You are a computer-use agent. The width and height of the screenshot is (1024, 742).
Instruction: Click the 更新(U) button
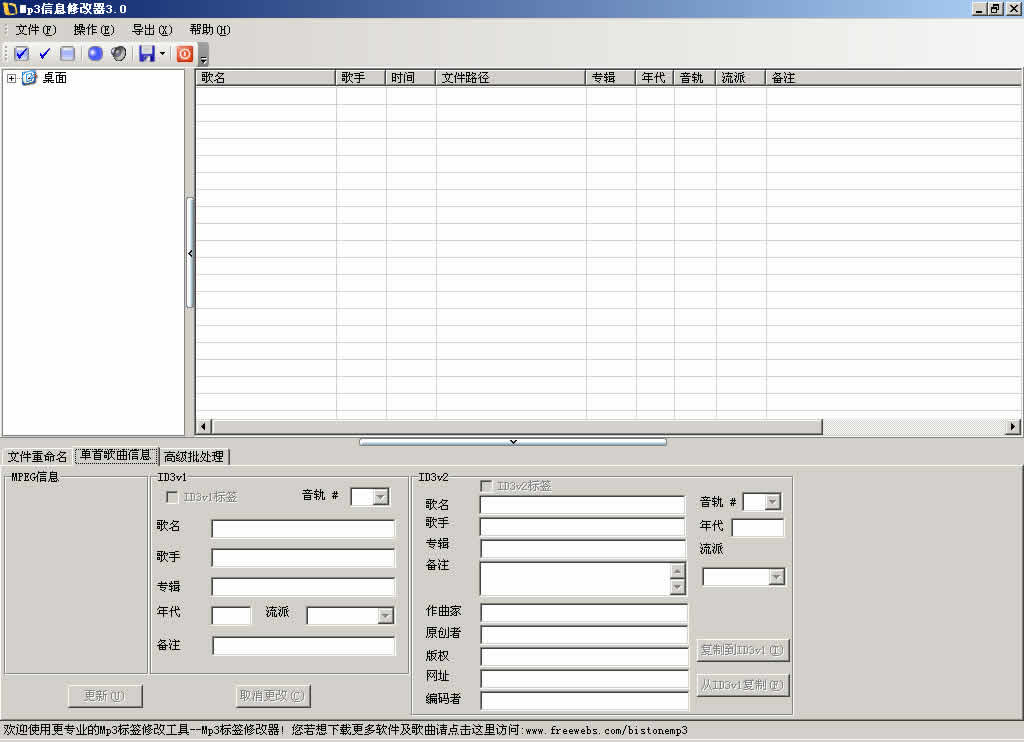(104, 696)
